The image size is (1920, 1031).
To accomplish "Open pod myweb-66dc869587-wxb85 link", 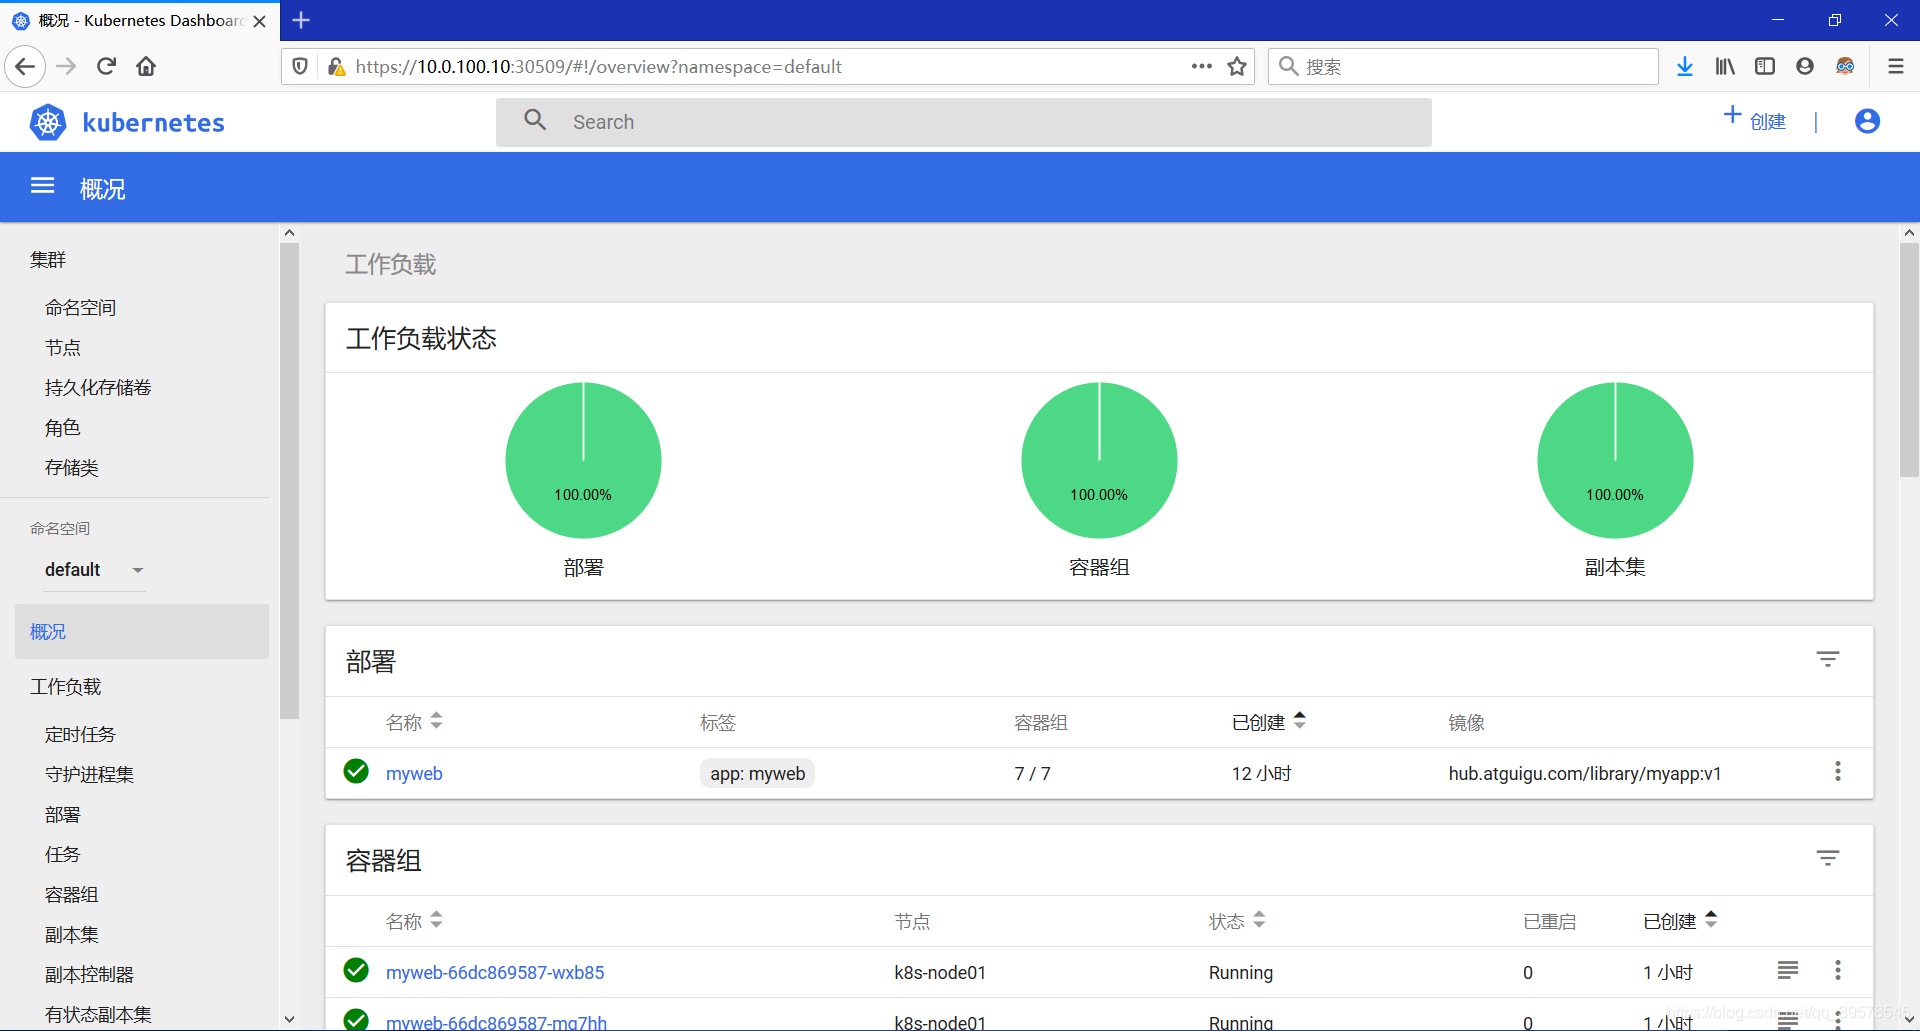I will [495, 972].
